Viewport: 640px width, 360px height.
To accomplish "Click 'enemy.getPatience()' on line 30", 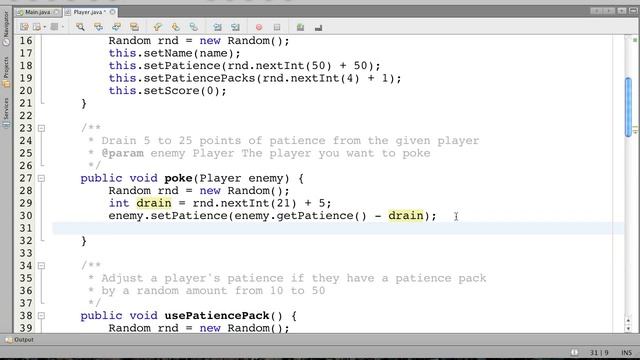I will pyautogui.click(x=301, y=216).
